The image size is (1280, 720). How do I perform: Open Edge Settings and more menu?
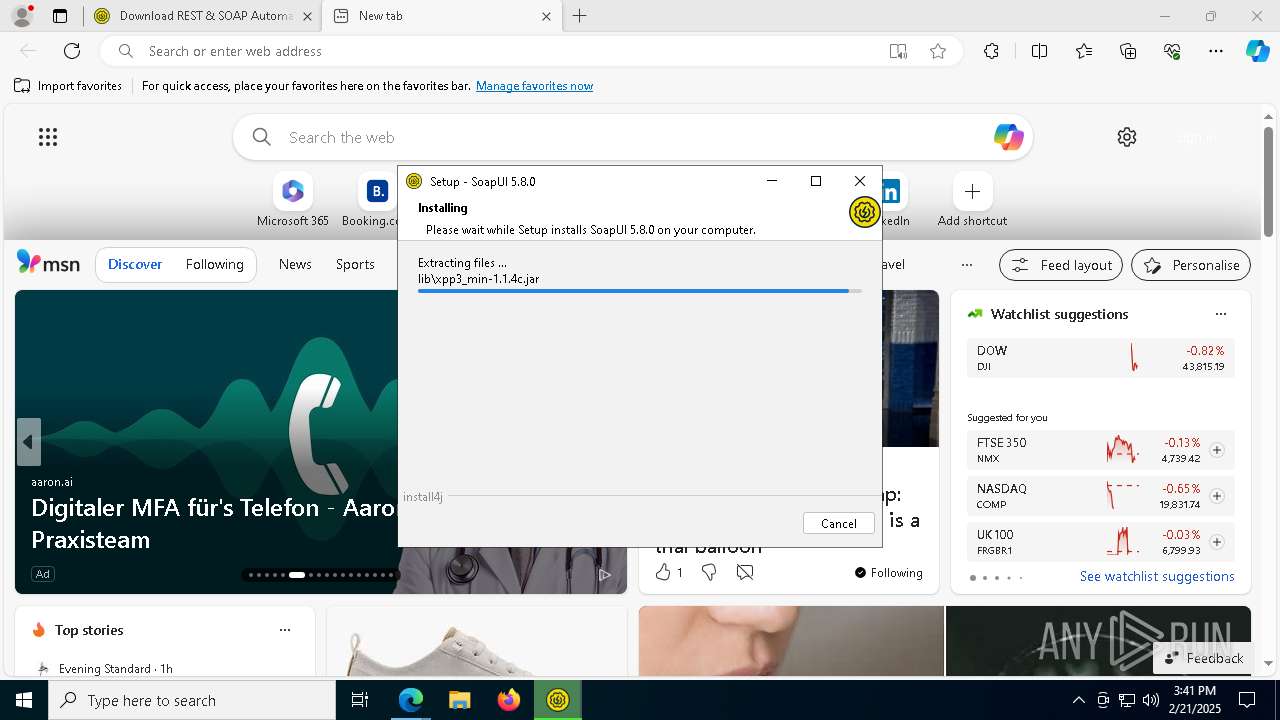pyautogui.click(x=1216, y=51)
